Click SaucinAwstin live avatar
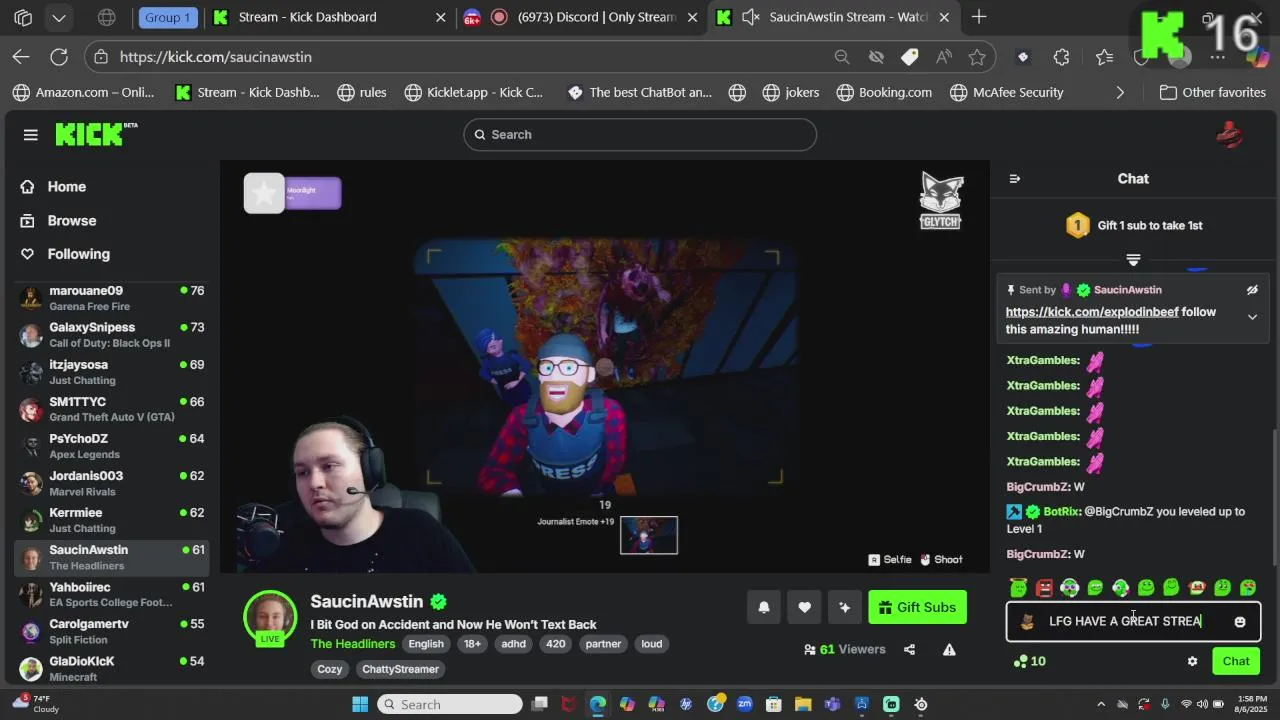 pyautogui.click(x=270, y=616)
